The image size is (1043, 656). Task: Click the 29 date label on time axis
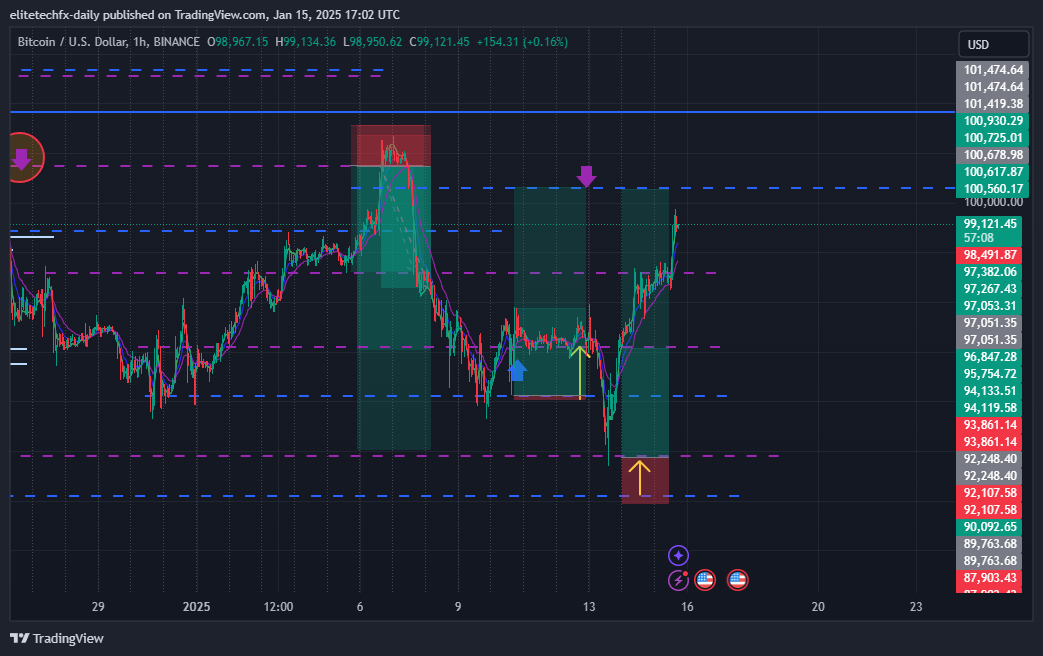tap(98, 607)
